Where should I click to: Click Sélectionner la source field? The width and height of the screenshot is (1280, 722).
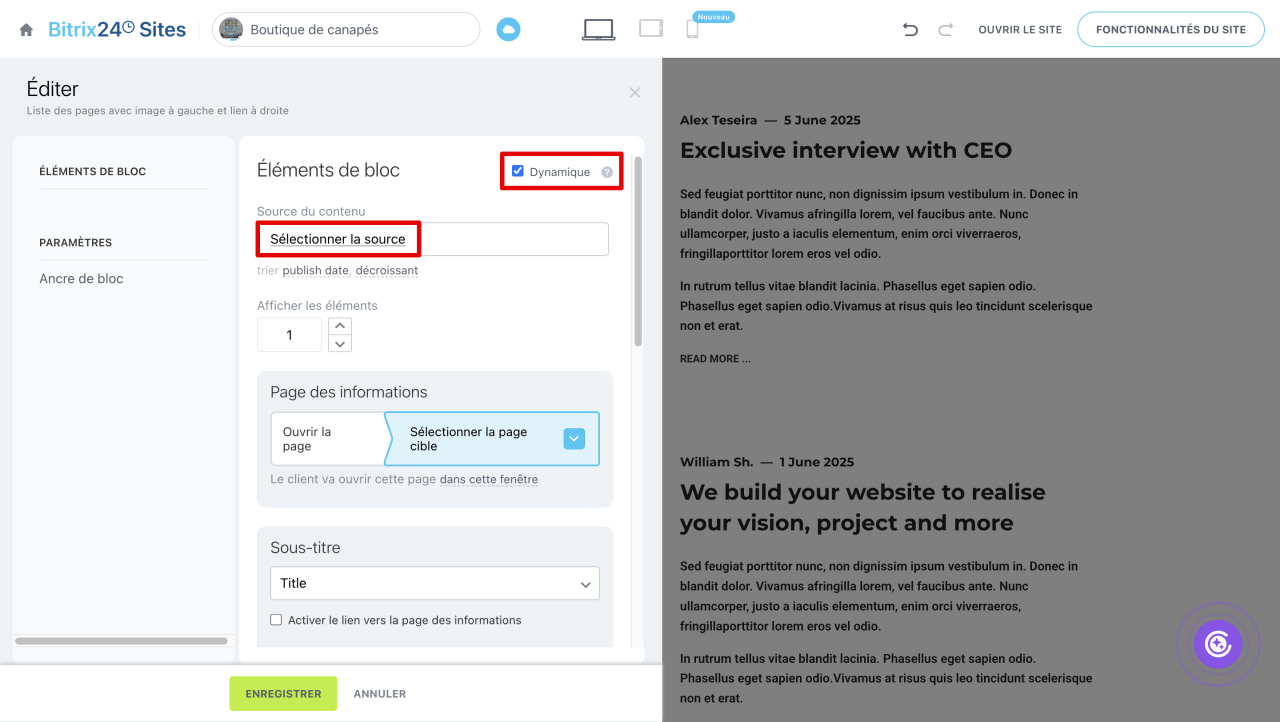coord(433,239)
